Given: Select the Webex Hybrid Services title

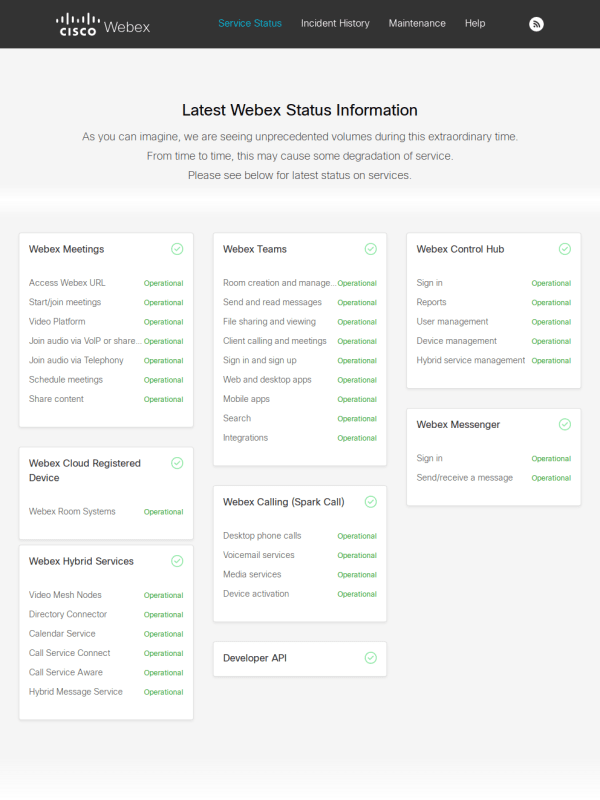Looking at the screenshot, I should (81, 561).
